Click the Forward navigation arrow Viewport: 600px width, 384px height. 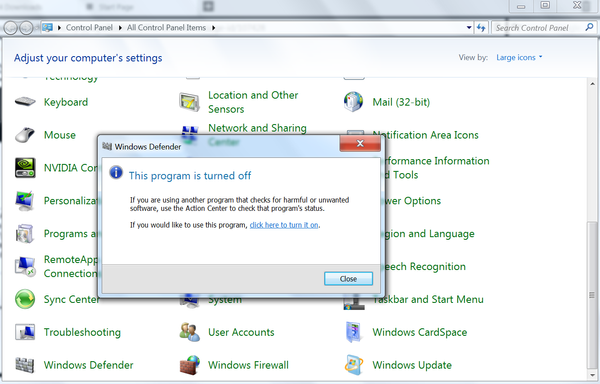click(x=26, y=28)
